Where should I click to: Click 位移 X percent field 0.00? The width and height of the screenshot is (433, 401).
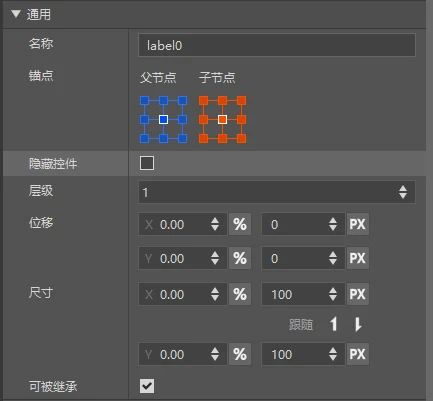click(183, 224)
